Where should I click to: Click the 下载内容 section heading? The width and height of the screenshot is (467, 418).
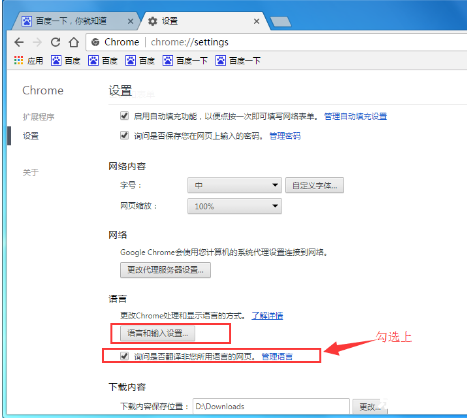[x=127, y=387]
